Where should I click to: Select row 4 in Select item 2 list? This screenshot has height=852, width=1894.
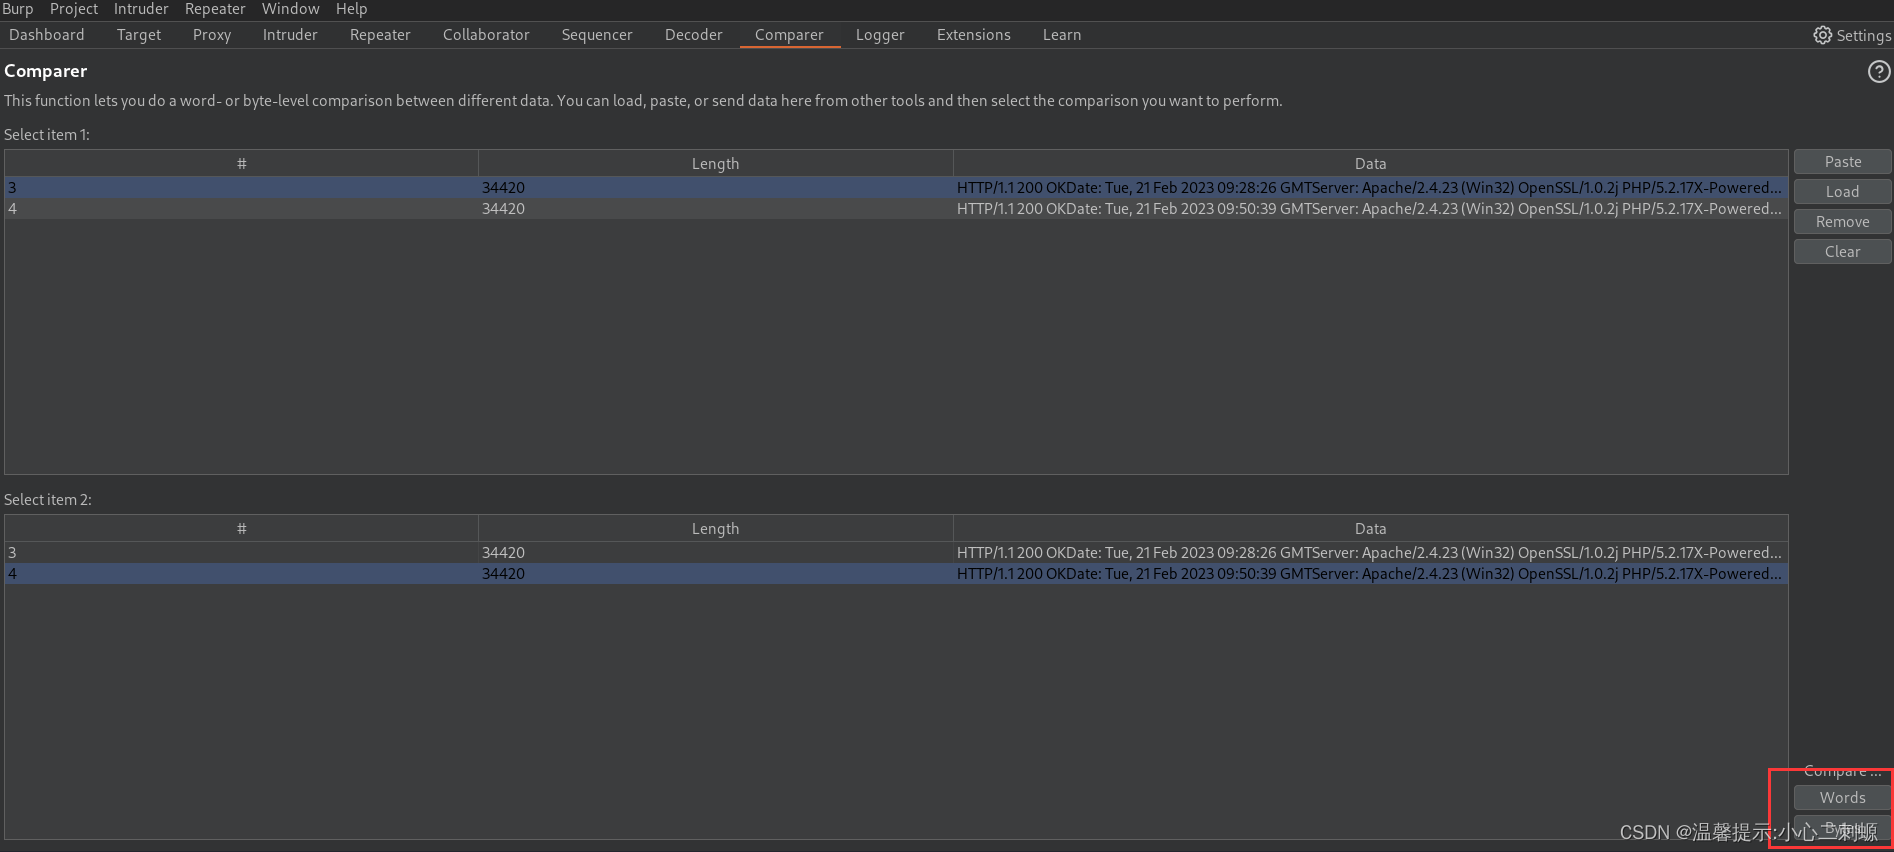896,574
